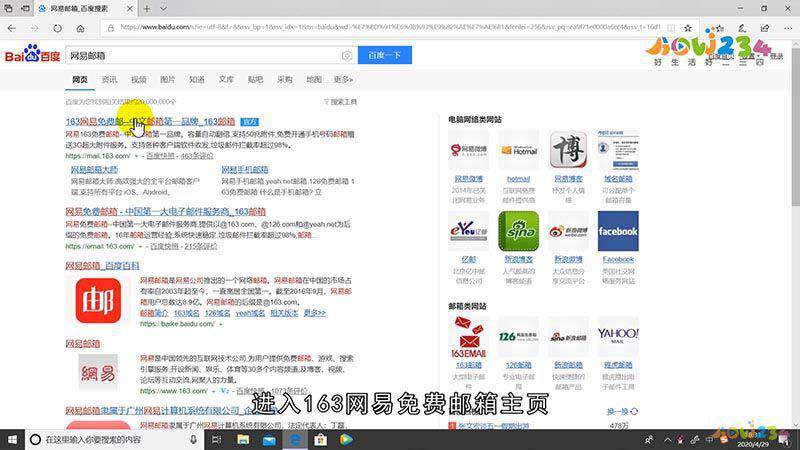Switch to the 视频 tab
The height and width of the screenshot is (450, 800).
[138, 80]
